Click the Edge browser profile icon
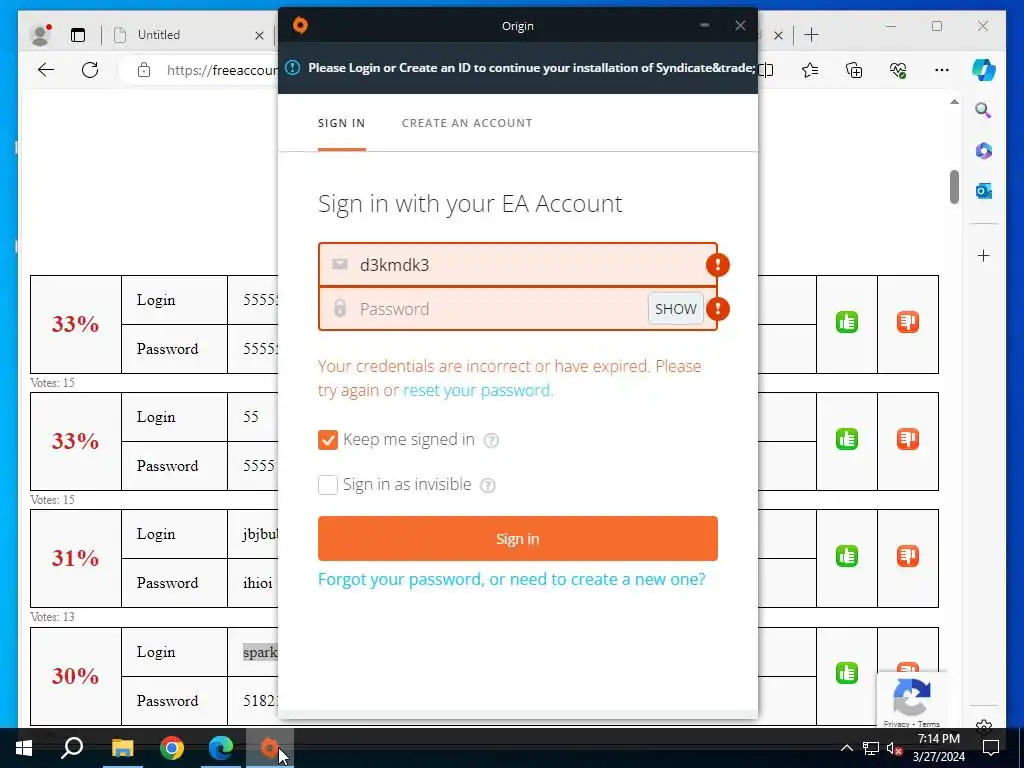 point(40,35)
